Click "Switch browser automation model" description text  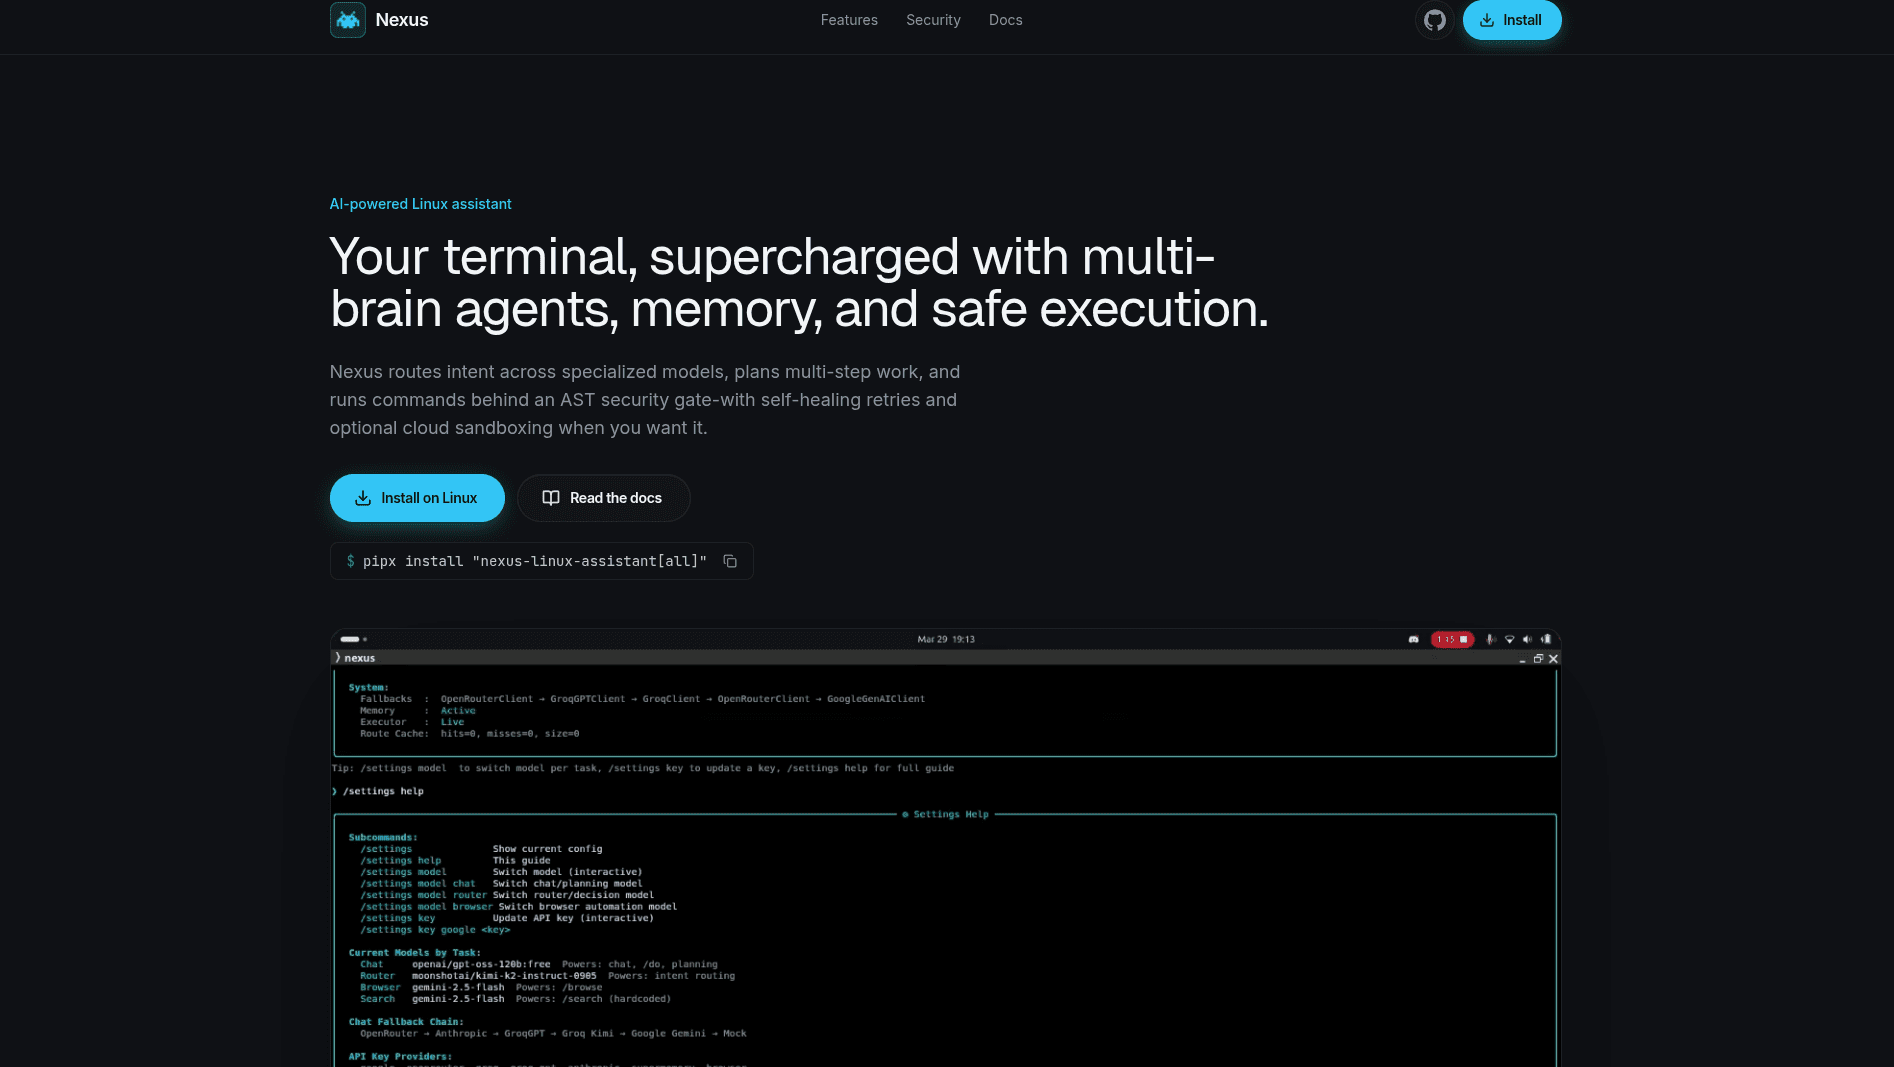(x=588, y=907)
